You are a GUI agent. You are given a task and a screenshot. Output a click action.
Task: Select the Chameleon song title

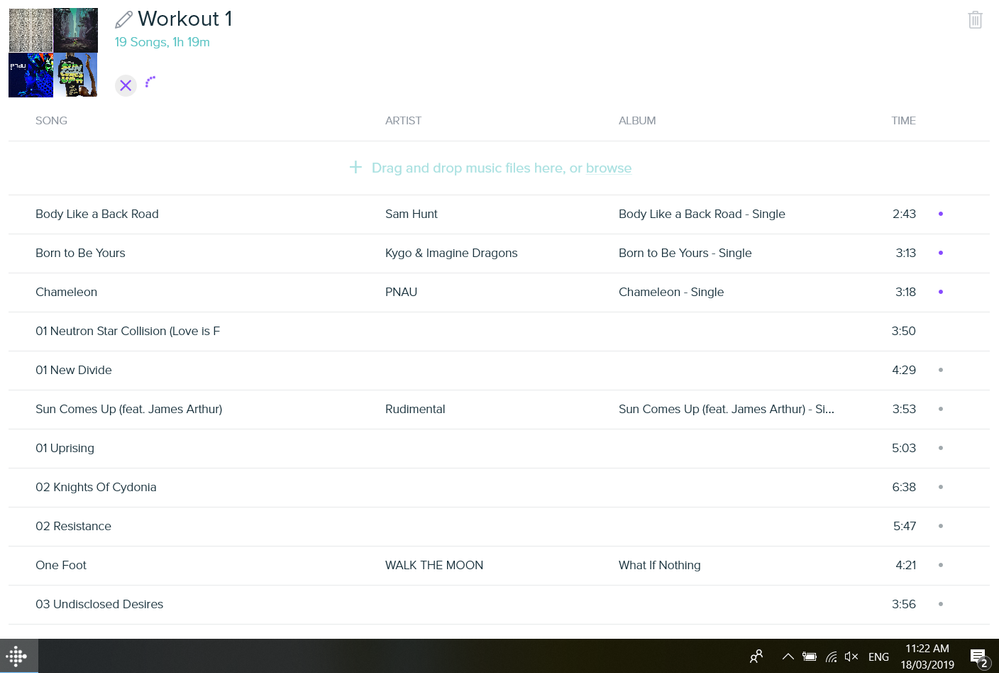(x=66, y=292)
